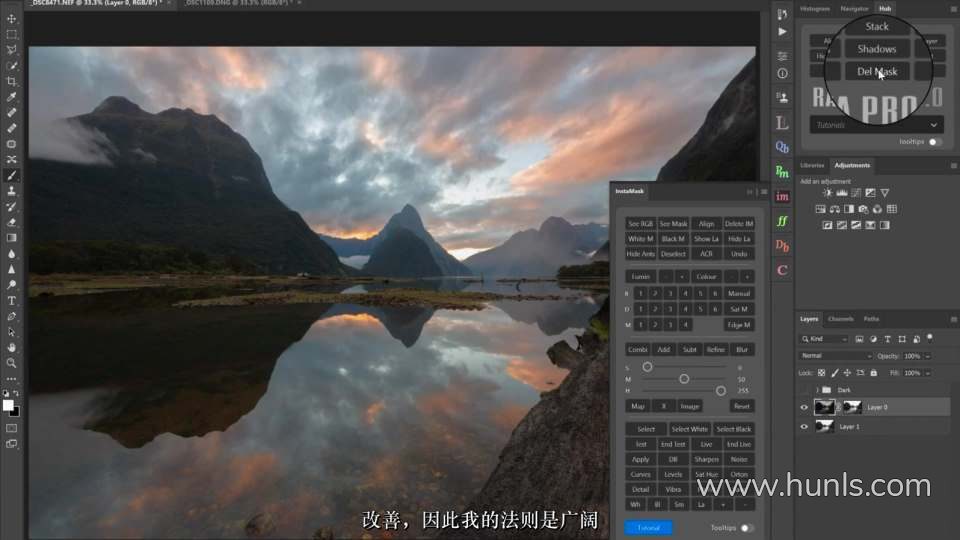Open the Normal blend mode dropdown

click(x=836, y=356)
